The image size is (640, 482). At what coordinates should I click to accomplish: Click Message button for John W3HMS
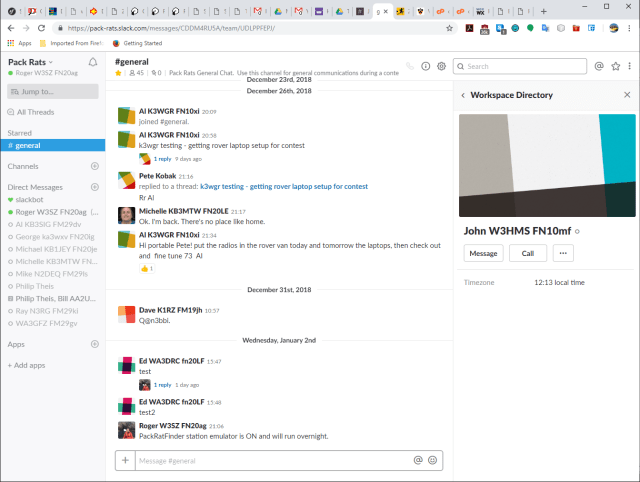pyautogui.click(x=483, y=253)
